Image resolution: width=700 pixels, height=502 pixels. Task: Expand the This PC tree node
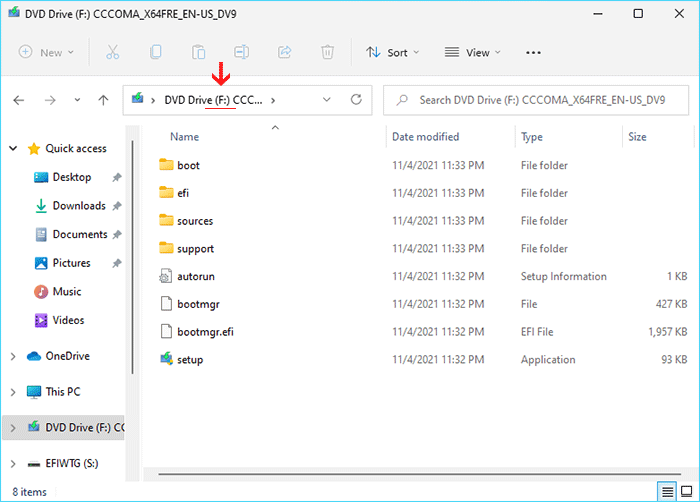pos(13,392)
